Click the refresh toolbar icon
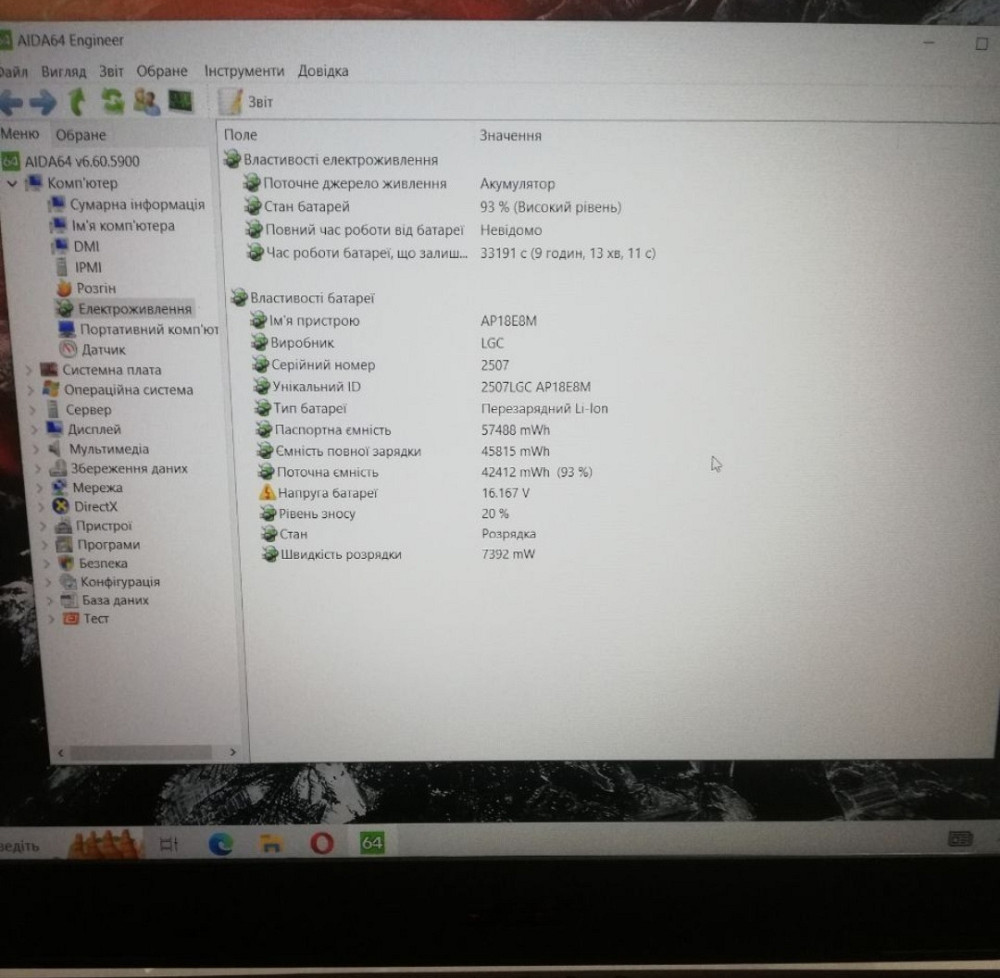 (113, 101)
